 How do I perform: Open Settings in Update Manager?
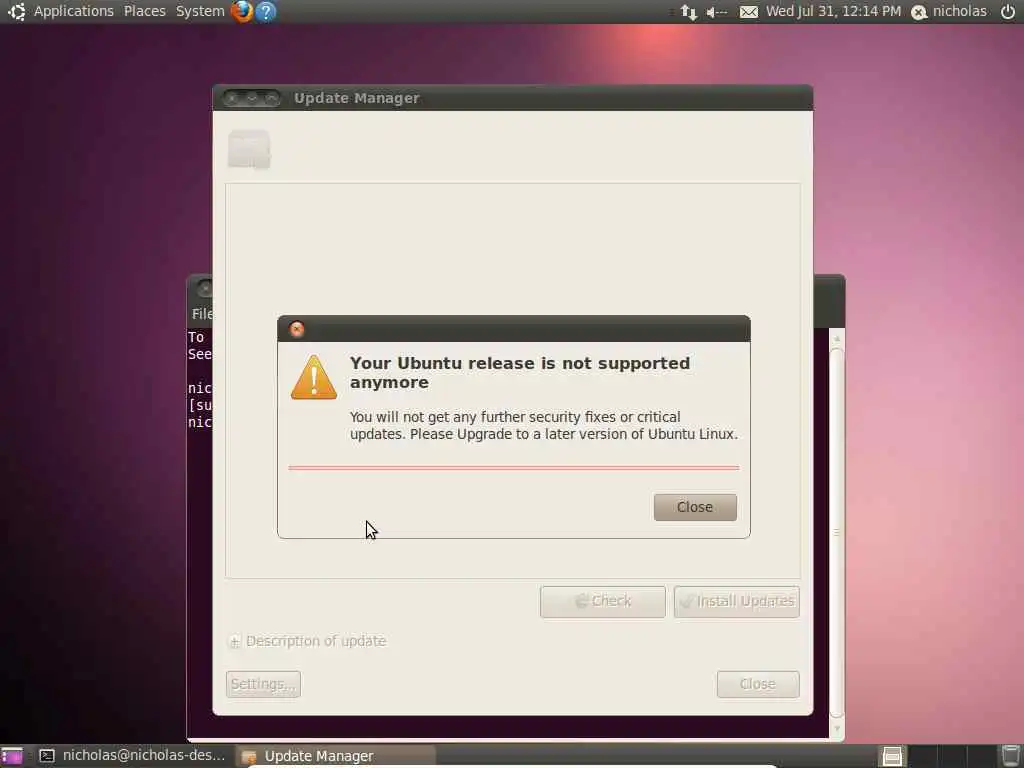point(263,684)
